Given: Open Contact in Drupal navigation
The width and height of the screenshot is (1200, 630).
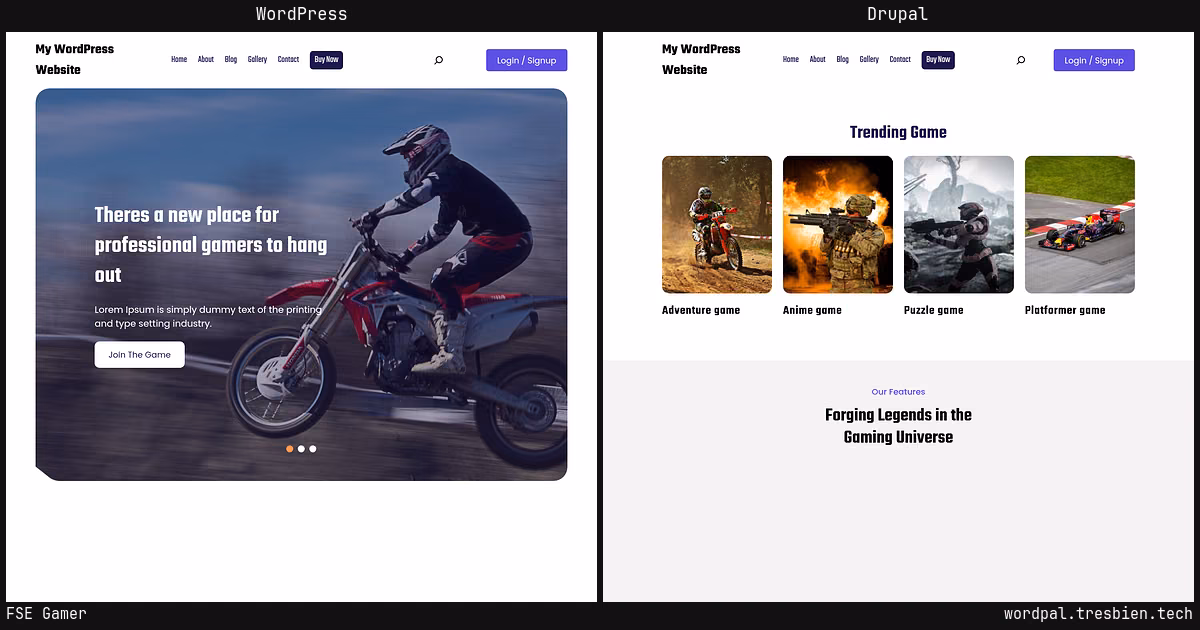Looking at the screenshot, I should coord(900,60).
